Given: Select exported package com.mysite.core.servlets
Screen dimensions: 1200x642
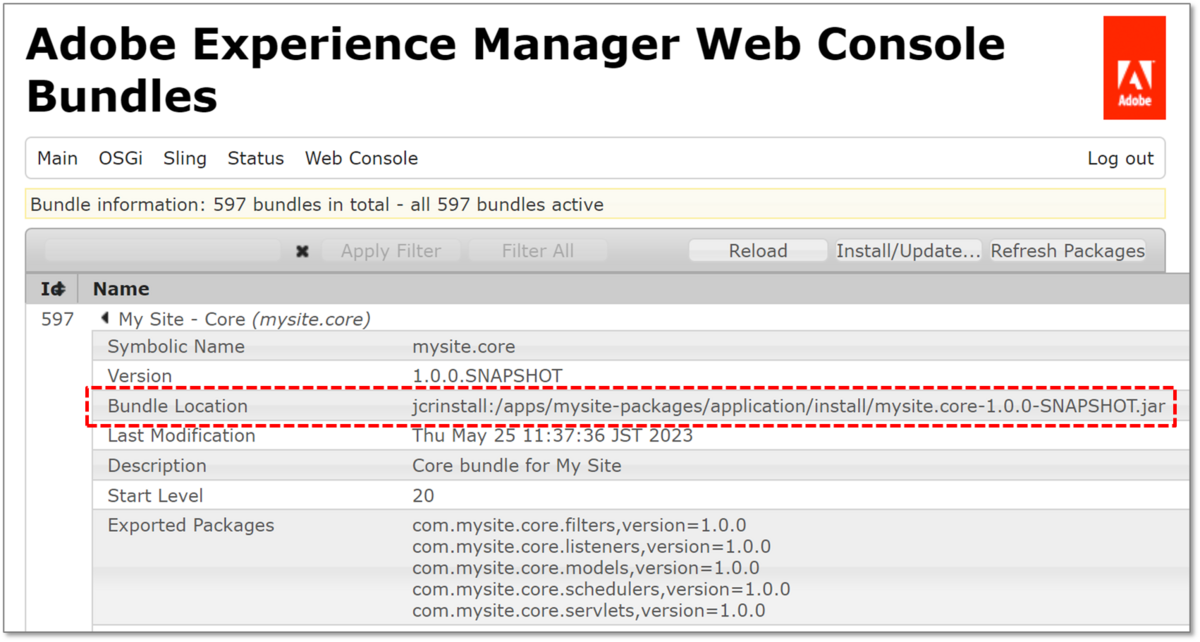Looking at the screenshot, I should [x=588, y=610].
